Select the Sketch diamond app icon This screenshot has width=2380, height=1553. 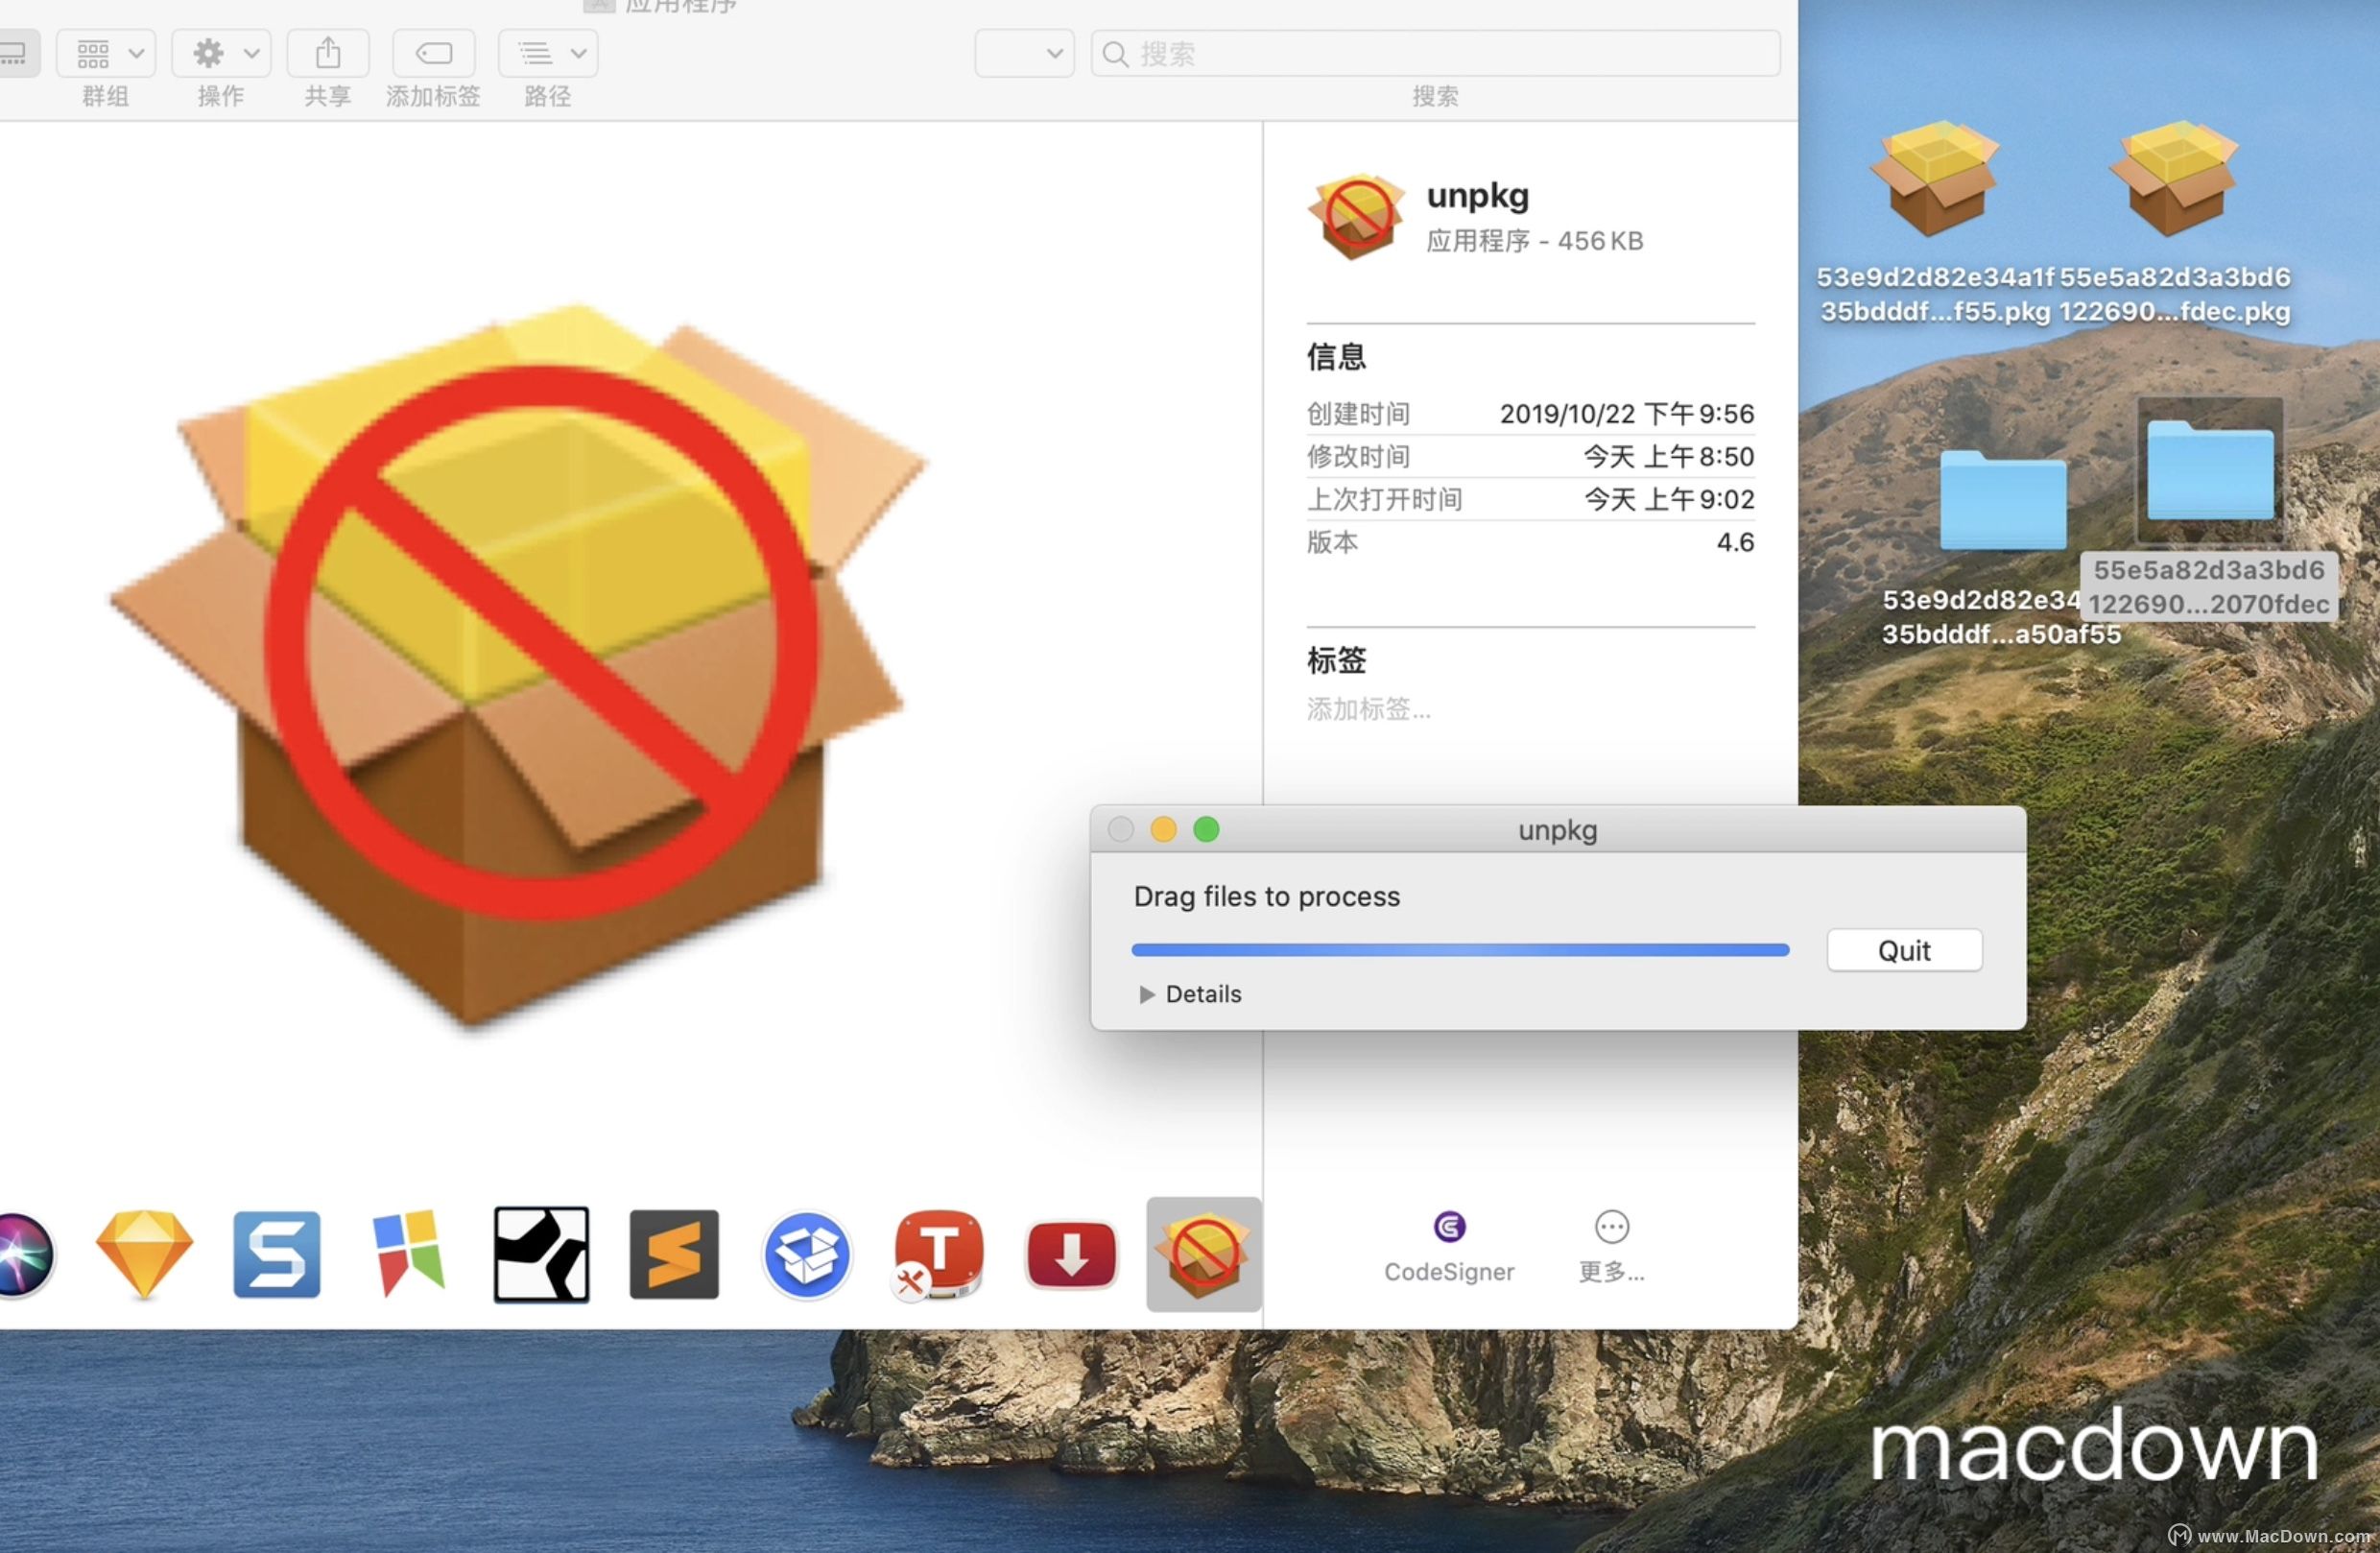click(x=144, y=1254)
